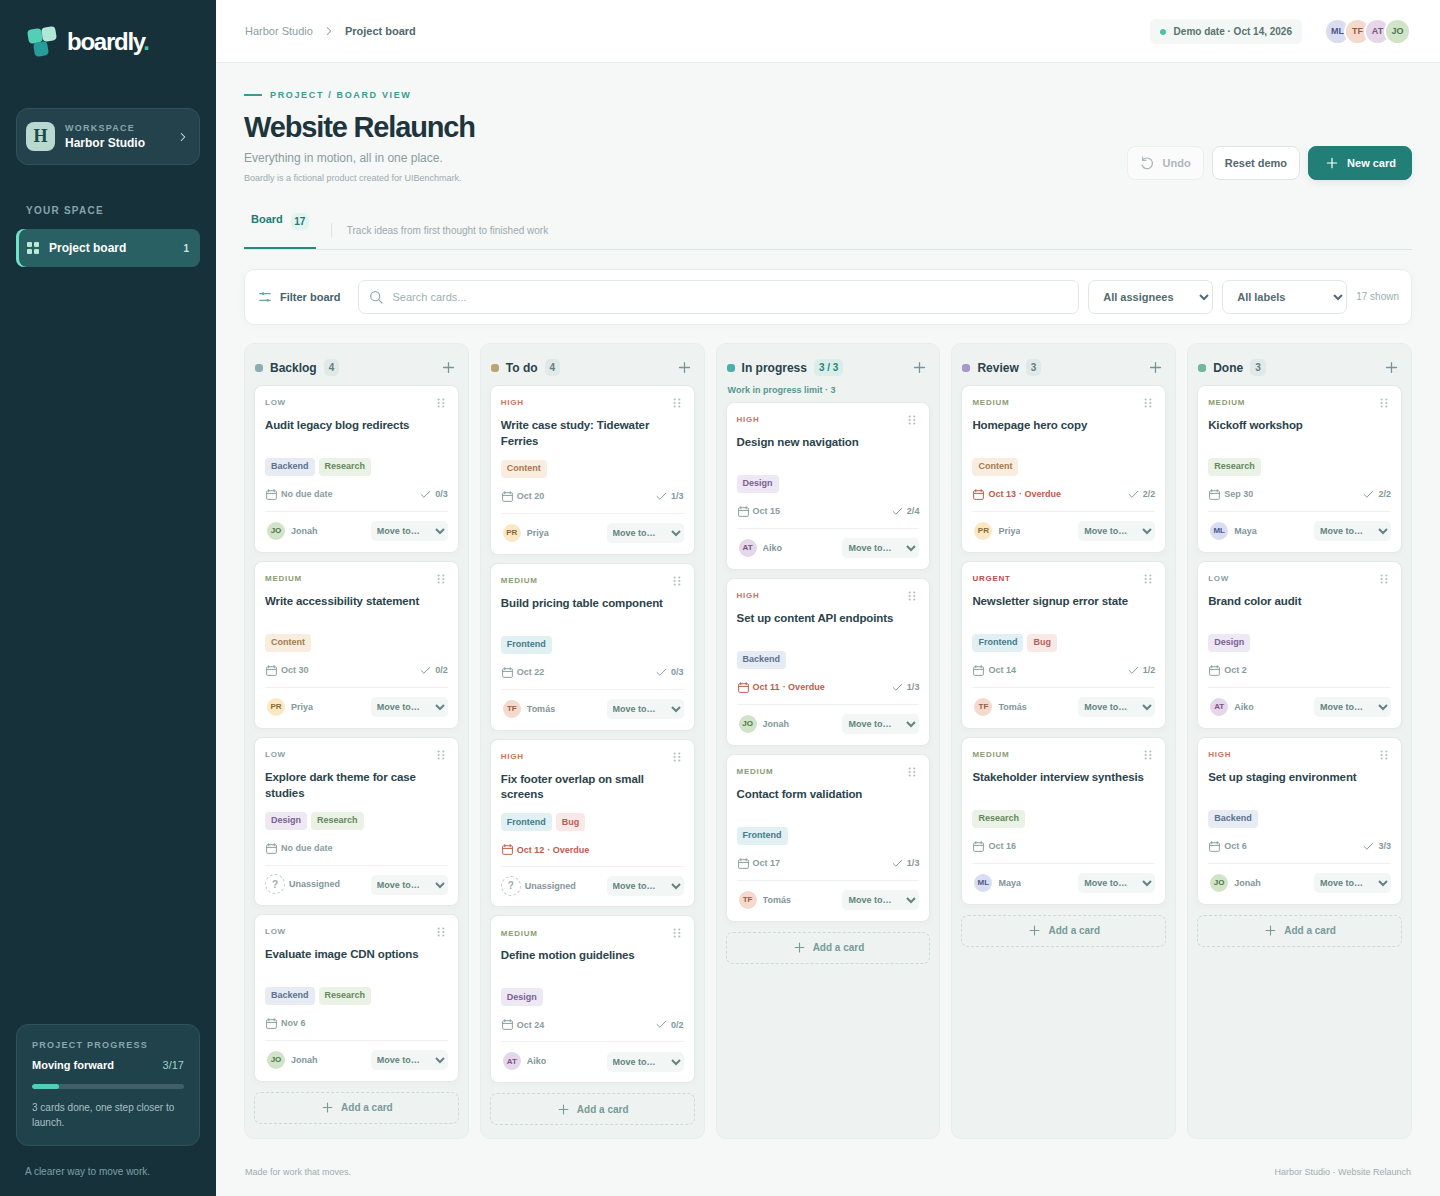Click JO avatar in the top bar
The image size is (1440, 1196).
[1397, 31]
